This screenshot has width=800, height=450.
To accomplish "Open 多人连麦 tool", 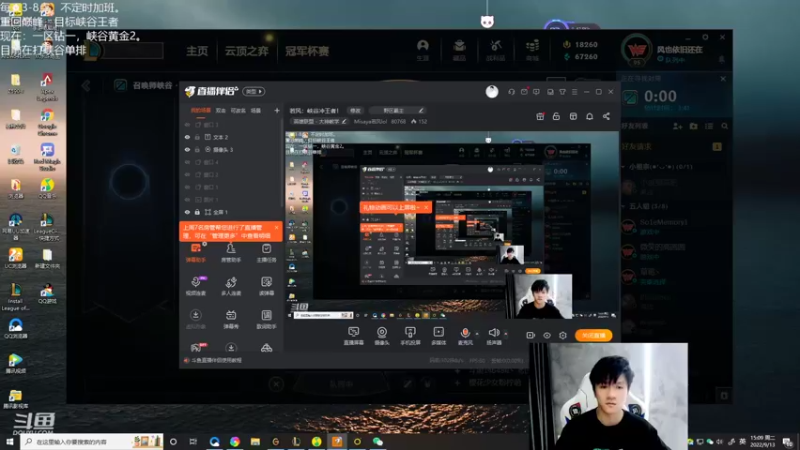I will [231, 286].
